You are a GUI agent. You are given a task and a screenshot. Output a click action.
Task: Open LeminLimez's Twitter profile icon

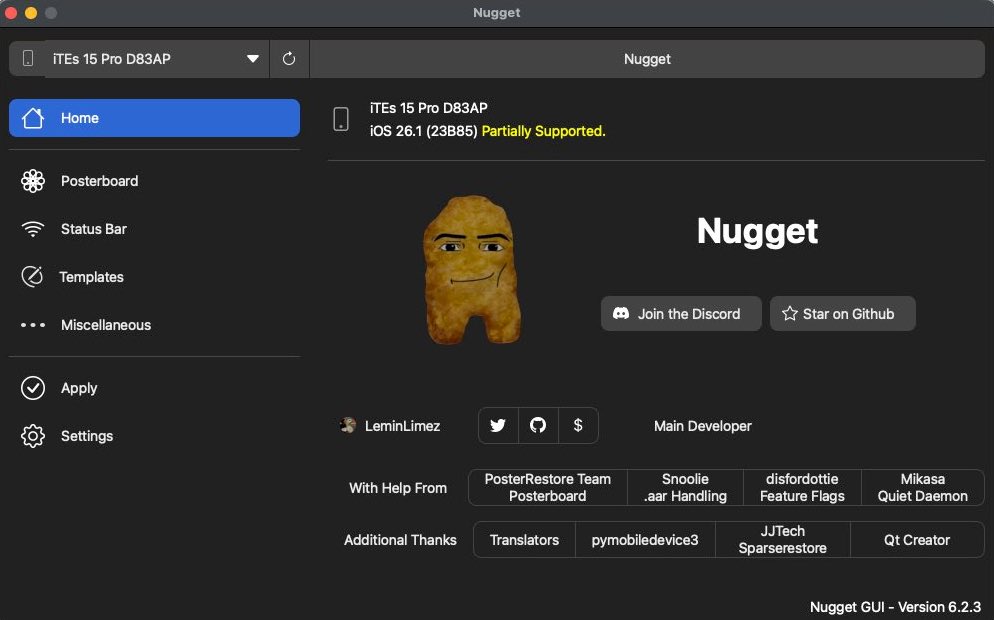498,425
